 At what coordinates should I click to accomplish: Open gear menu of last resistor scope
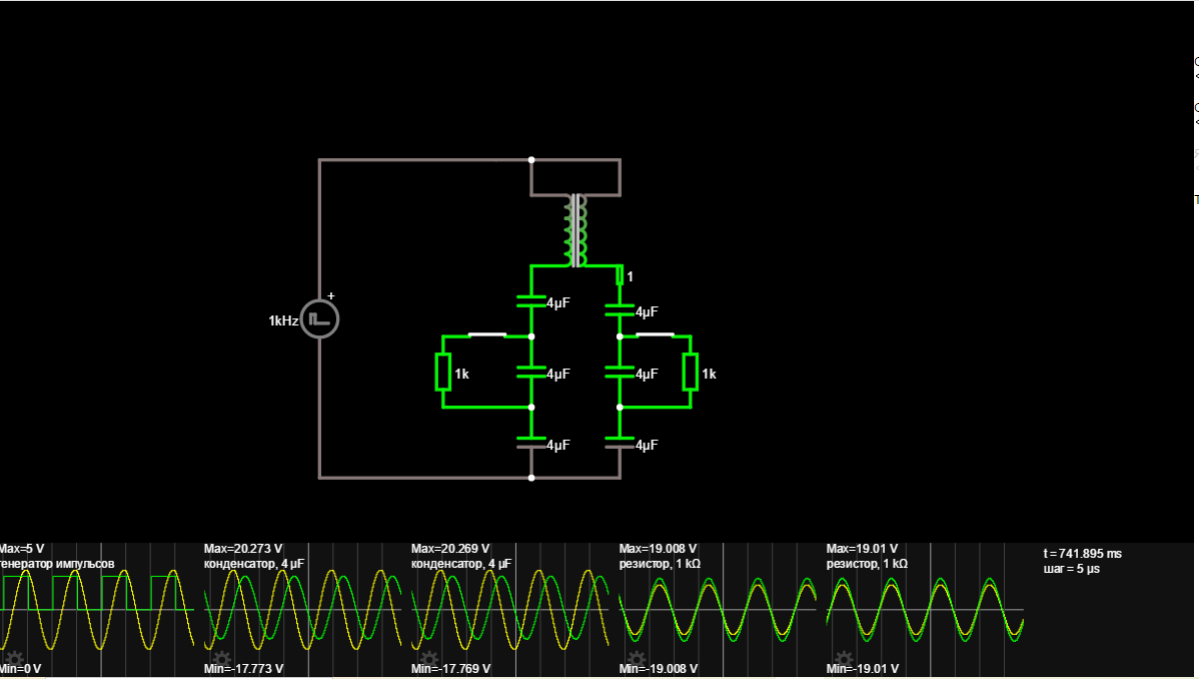[x=844, y=659]
